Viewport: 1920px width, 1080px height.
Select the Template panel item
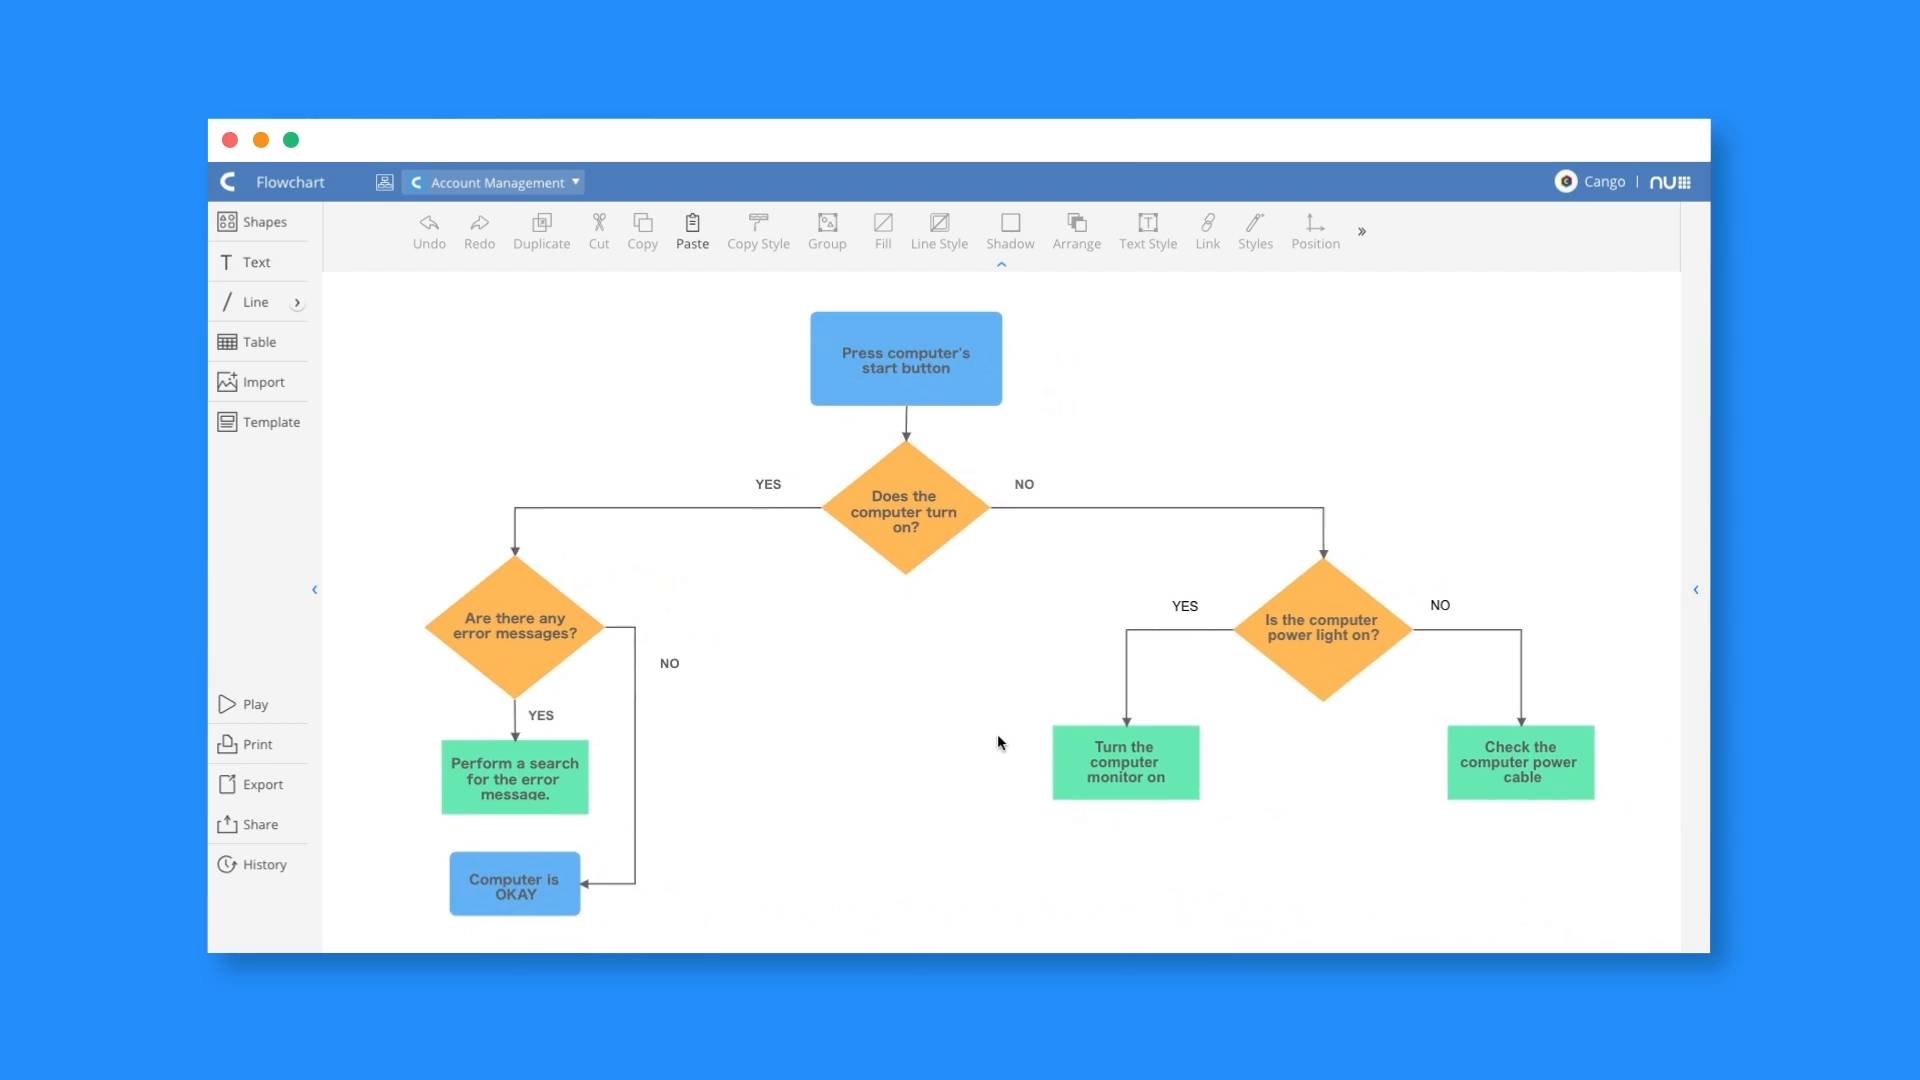[258, 421]
